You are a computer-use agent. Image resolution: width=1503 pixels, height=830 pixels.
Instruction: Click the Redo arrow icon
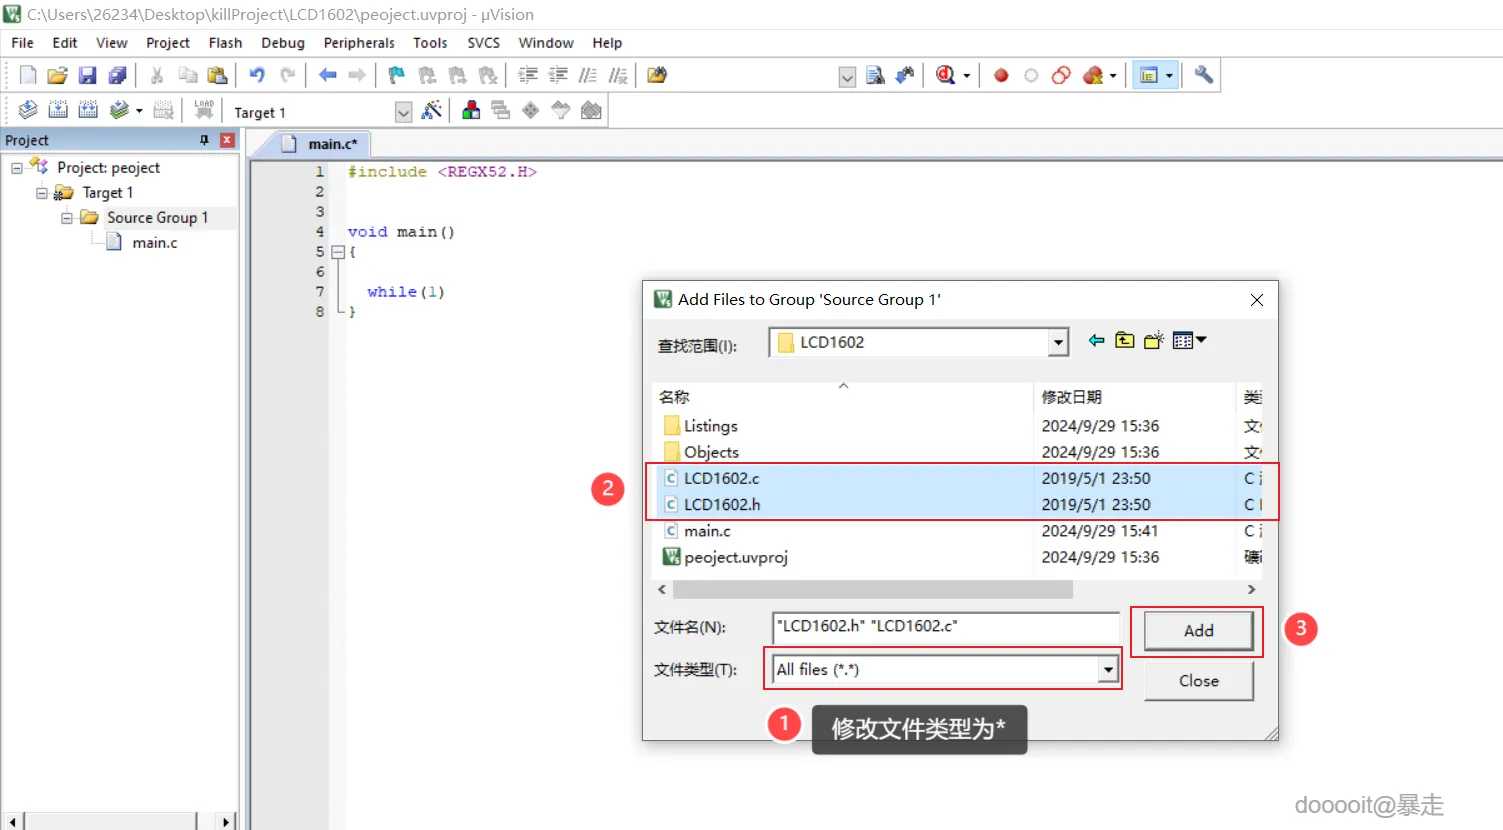coord(287,75)
